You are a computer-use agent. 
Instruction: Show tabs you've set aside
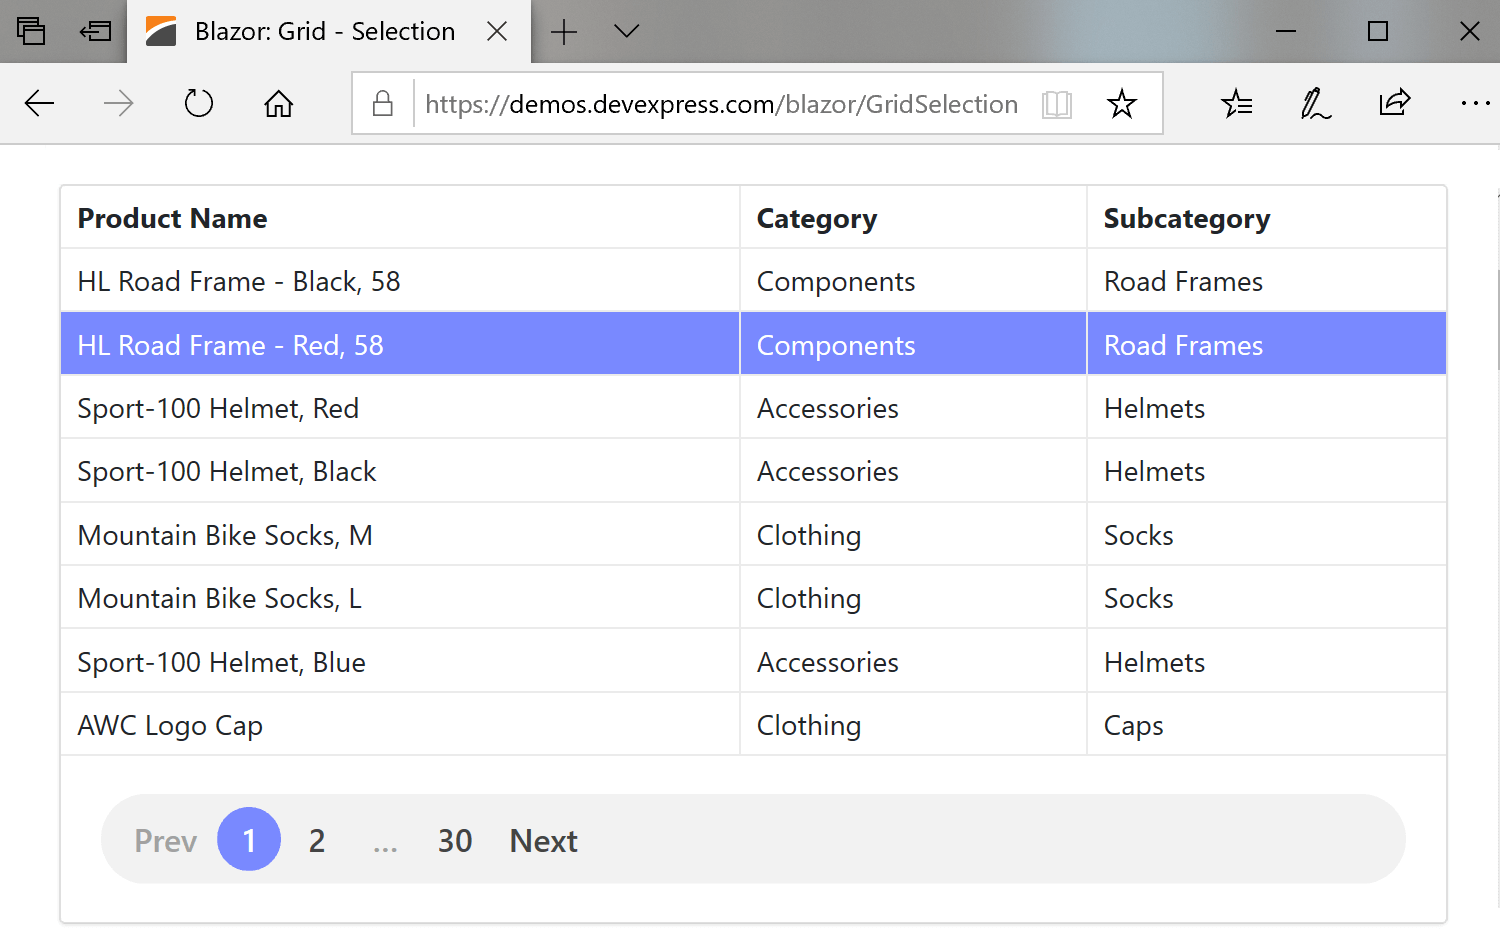(31, 31)
